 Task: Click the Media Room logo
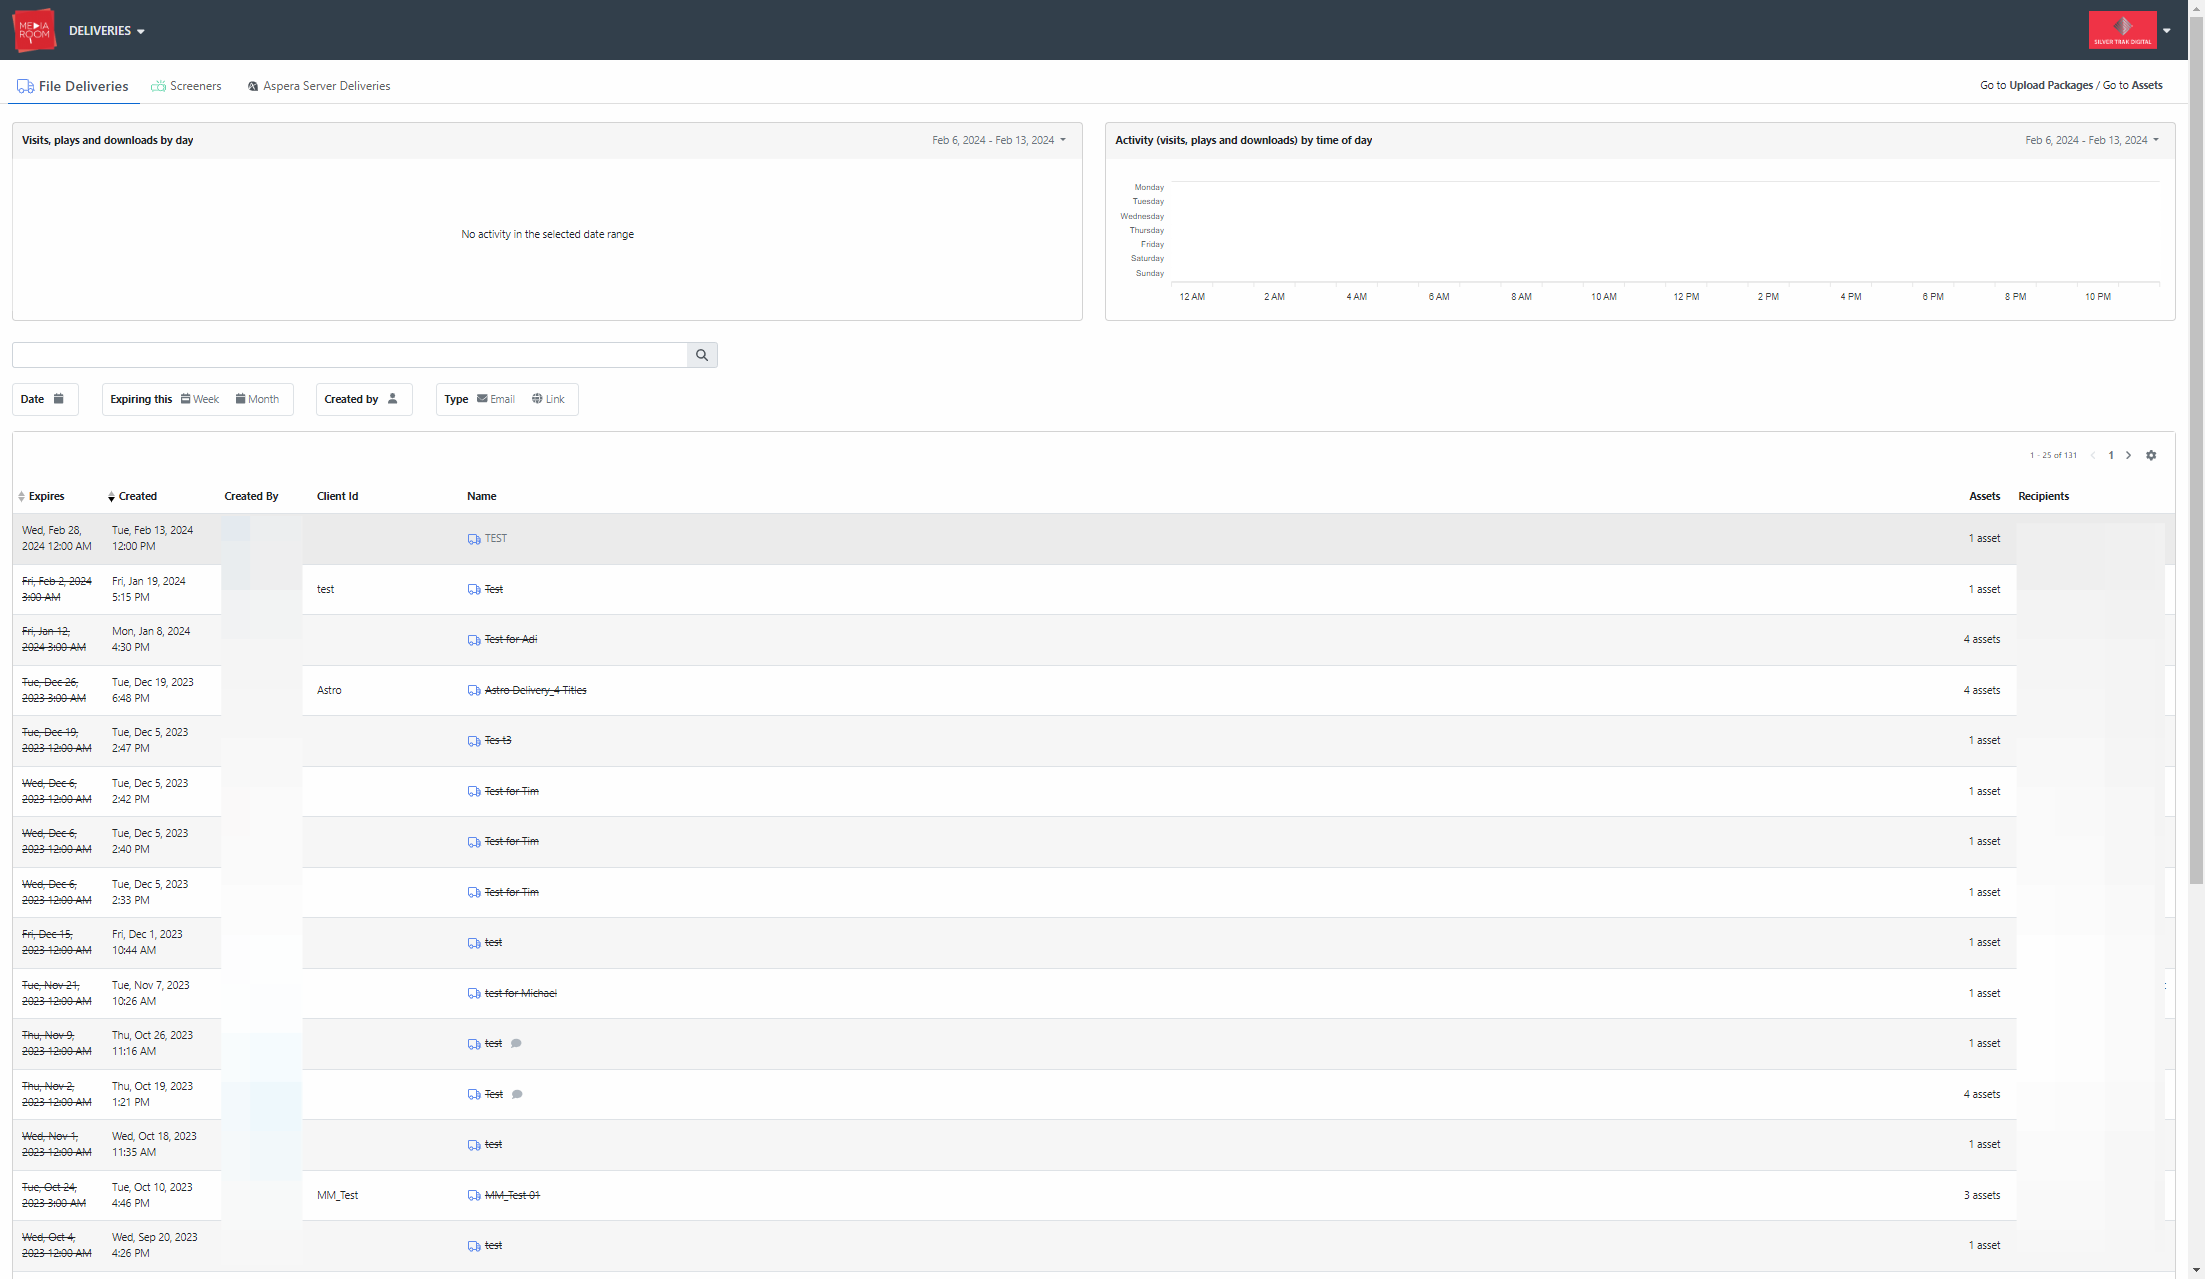(x=34, y=30)
